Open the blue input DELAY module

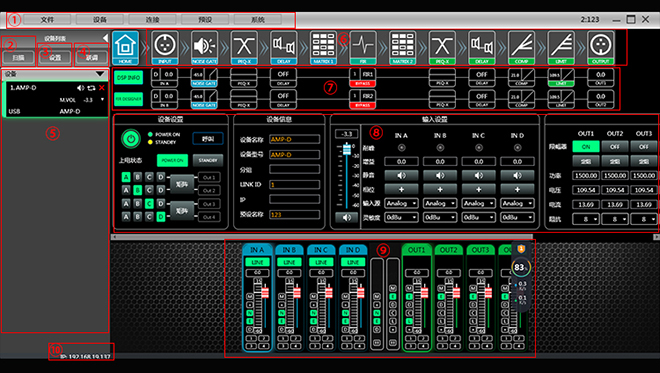(x=283, y=47)
